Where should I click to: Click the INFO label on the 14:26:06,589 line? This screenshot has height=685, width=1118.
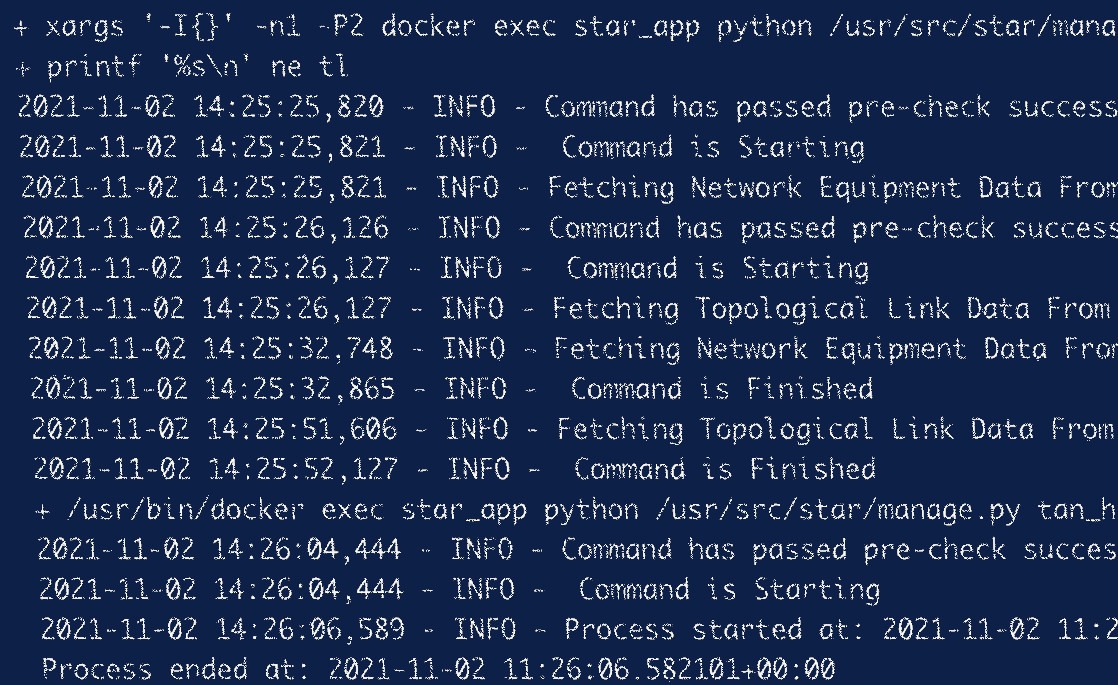(x=485, y=630)
